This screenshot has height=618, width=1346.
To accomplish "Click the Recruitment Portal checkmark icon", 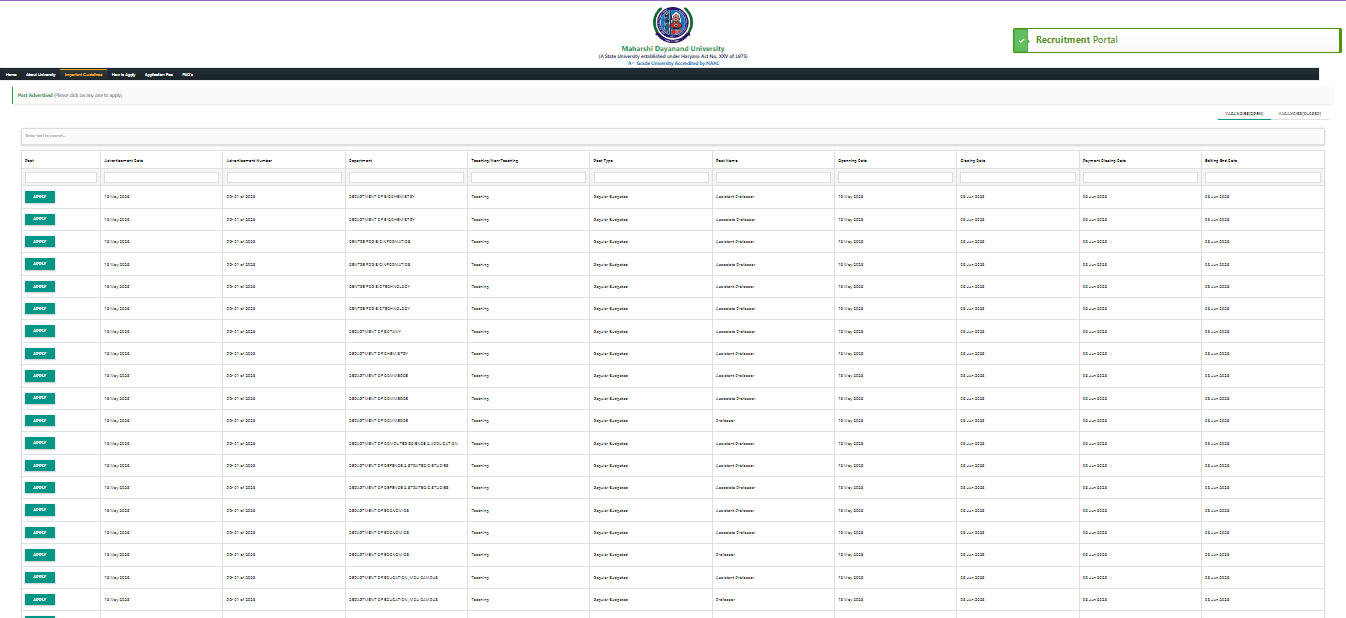I will click(x=1021, y=40).
